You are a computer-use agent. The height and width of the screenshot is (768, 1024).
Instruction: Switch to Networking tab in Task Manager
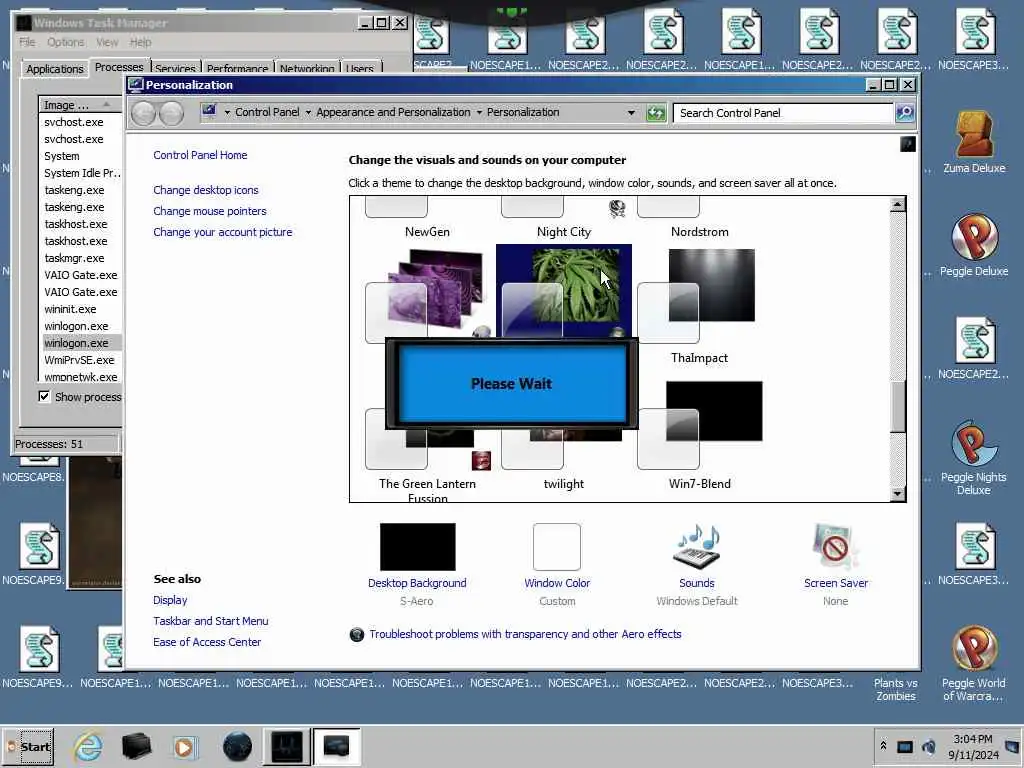[307, 69]
